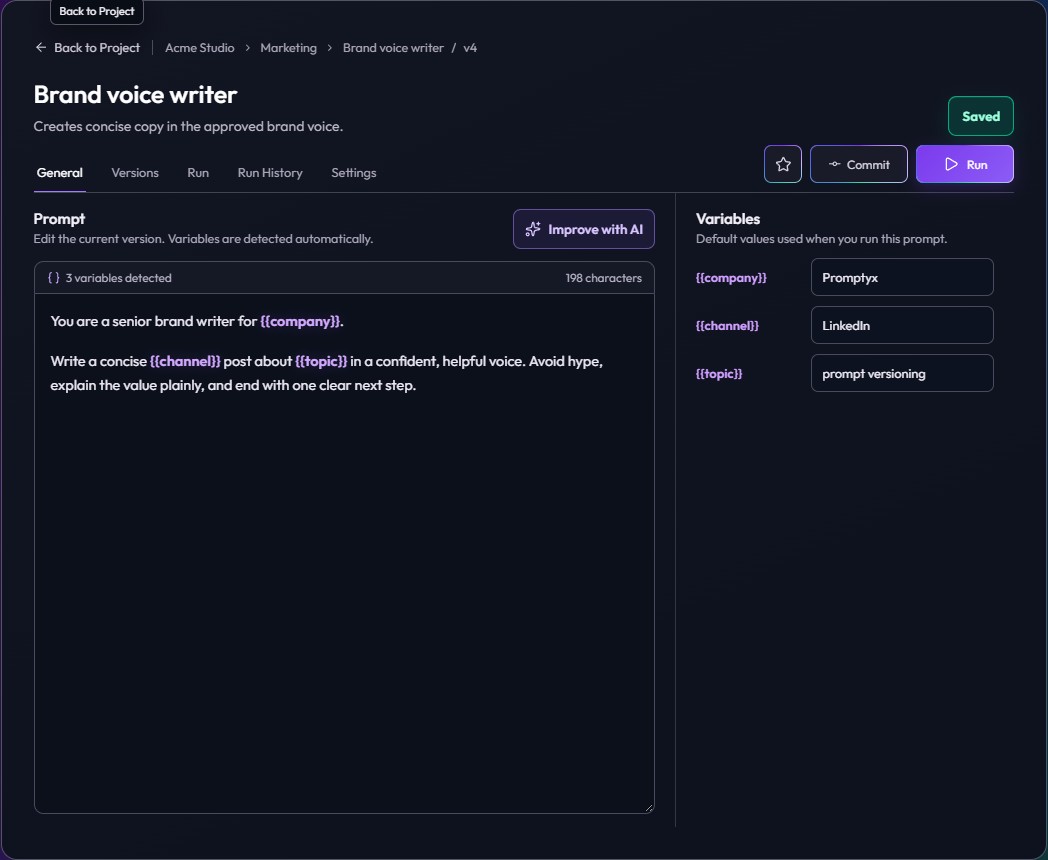Click the textarea resize handle corner
Screen dimensions: 1048x860
[649, 809]
